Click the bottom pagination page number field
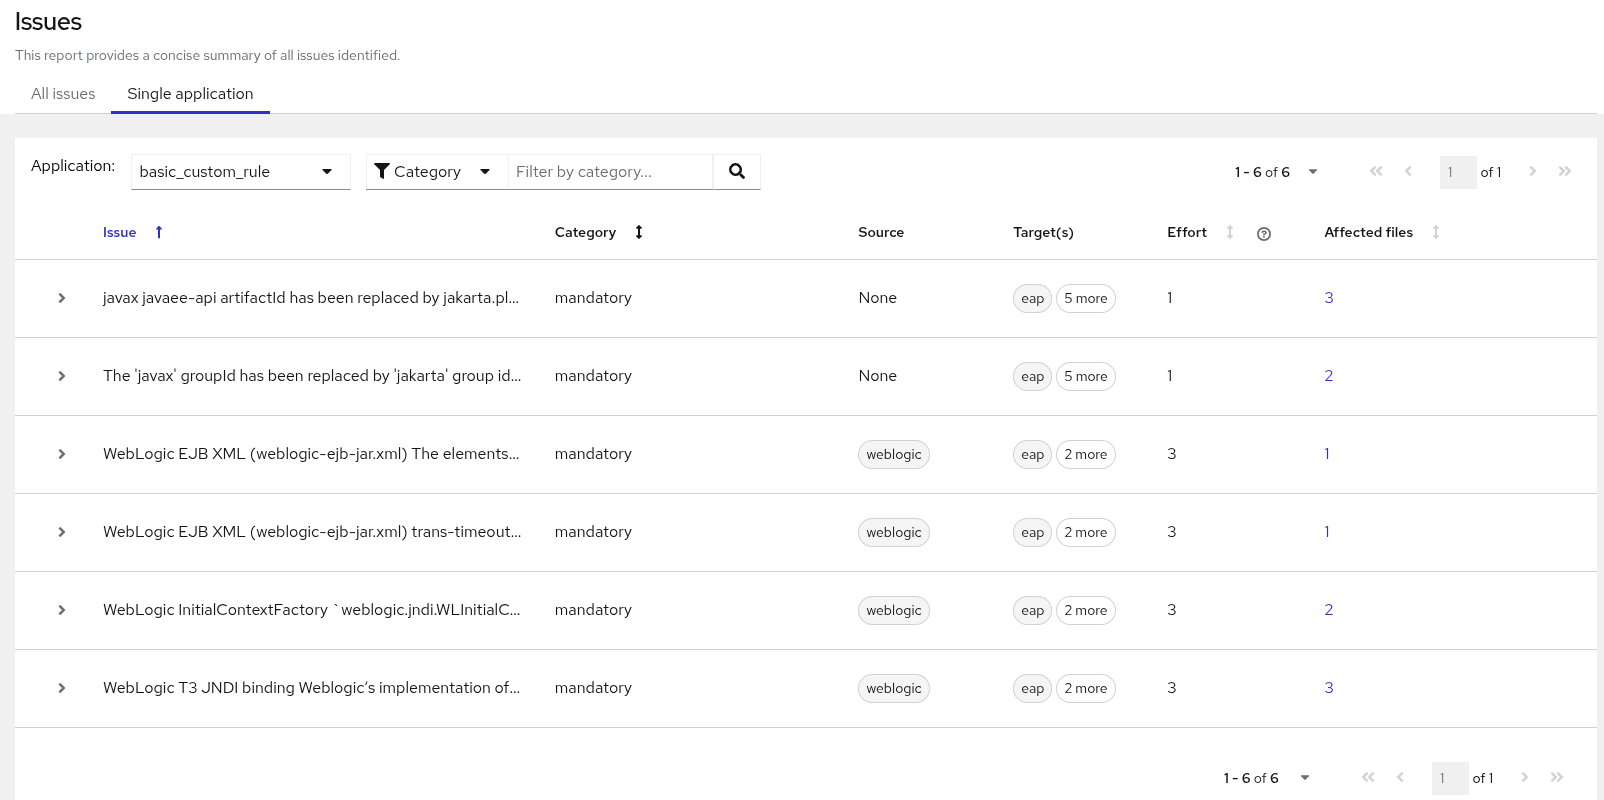1604x800 pixels. pyautogui.click(x=1449, y=778)
